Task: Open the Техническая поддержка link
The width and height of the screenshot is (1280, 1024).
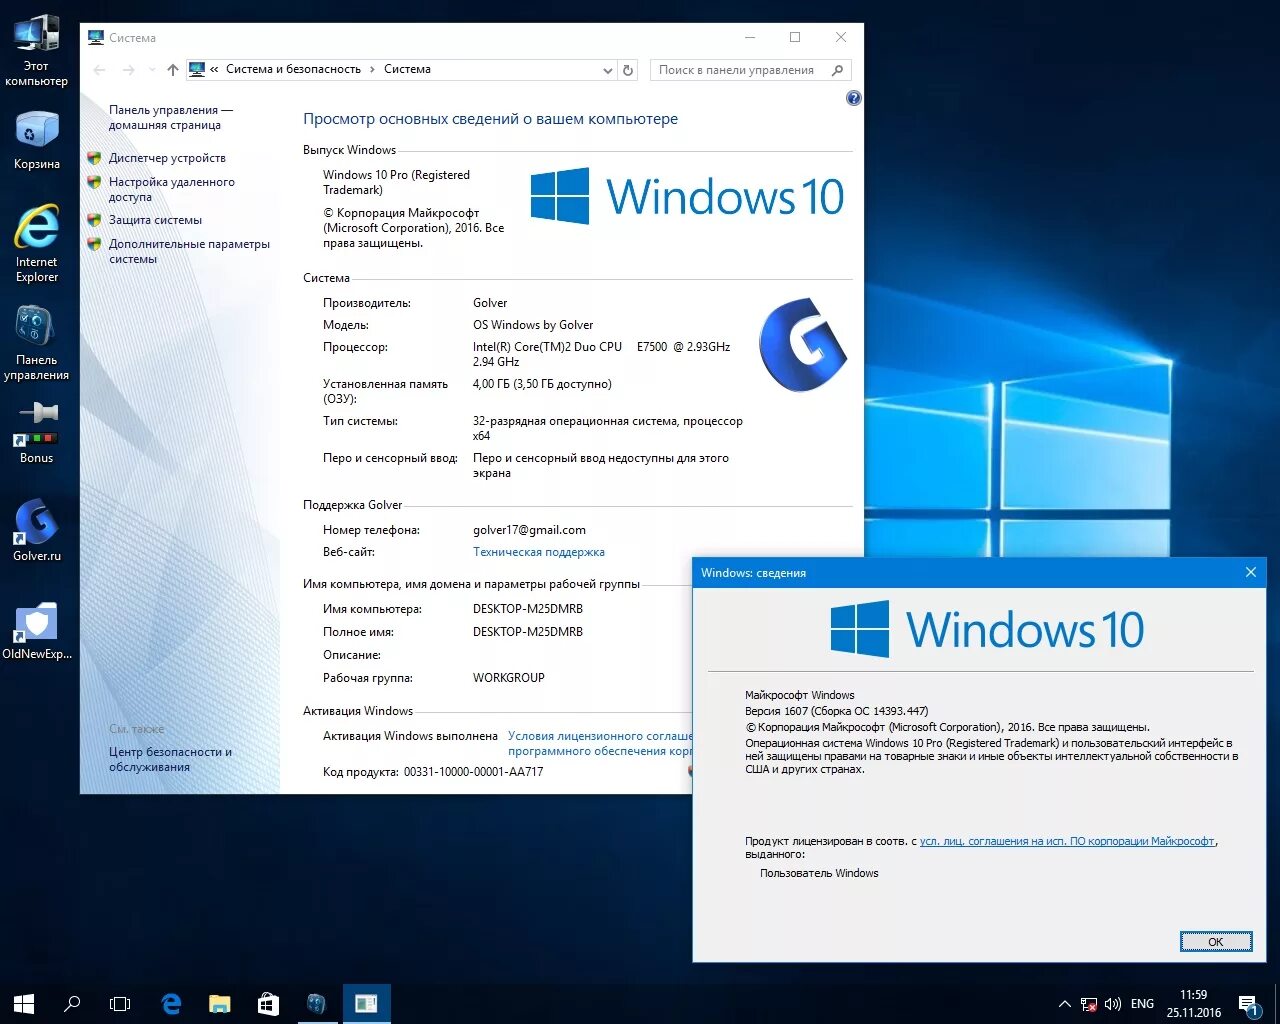Action: 538,551
